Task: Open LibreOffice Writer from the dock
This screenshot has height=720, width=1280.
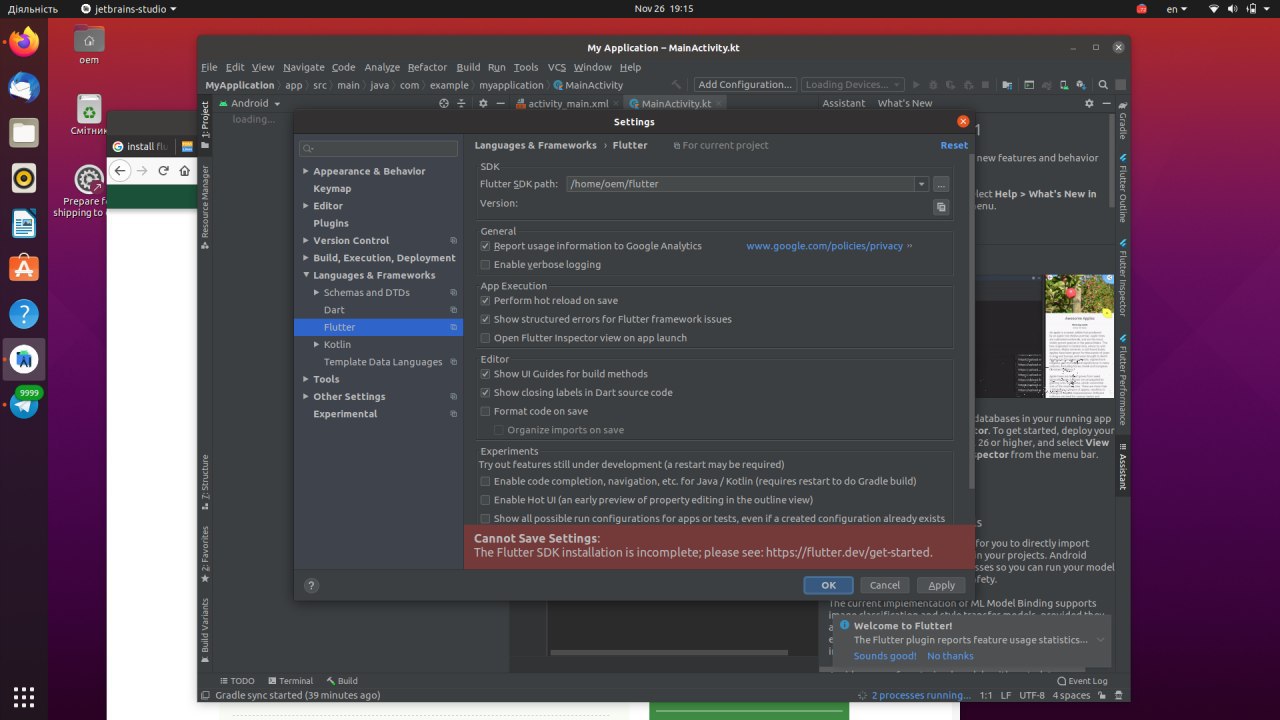Action: click(24, 223)
